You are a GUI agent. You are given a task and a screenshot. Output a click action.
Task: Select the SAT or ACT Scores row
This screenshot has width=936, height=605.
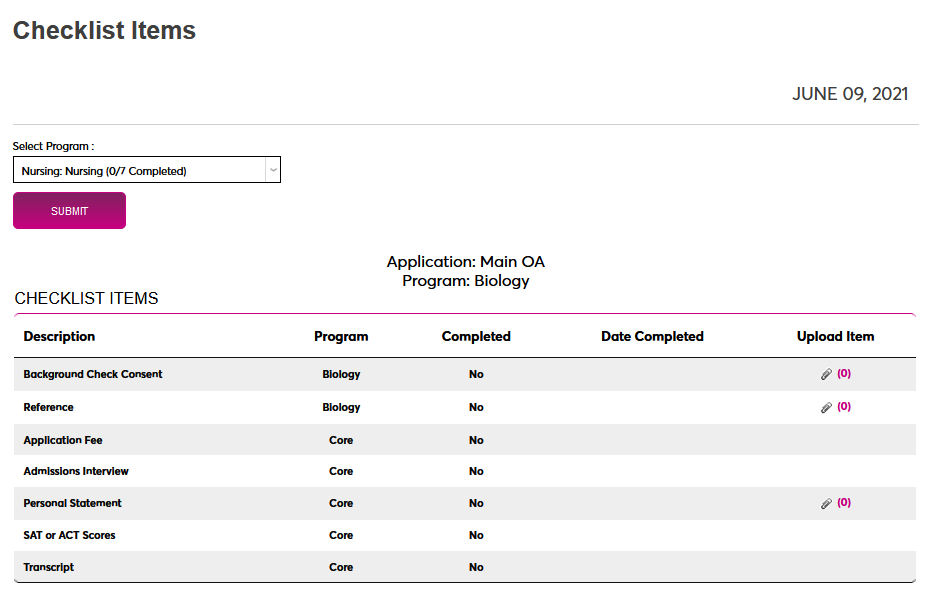tap(69, 535)
